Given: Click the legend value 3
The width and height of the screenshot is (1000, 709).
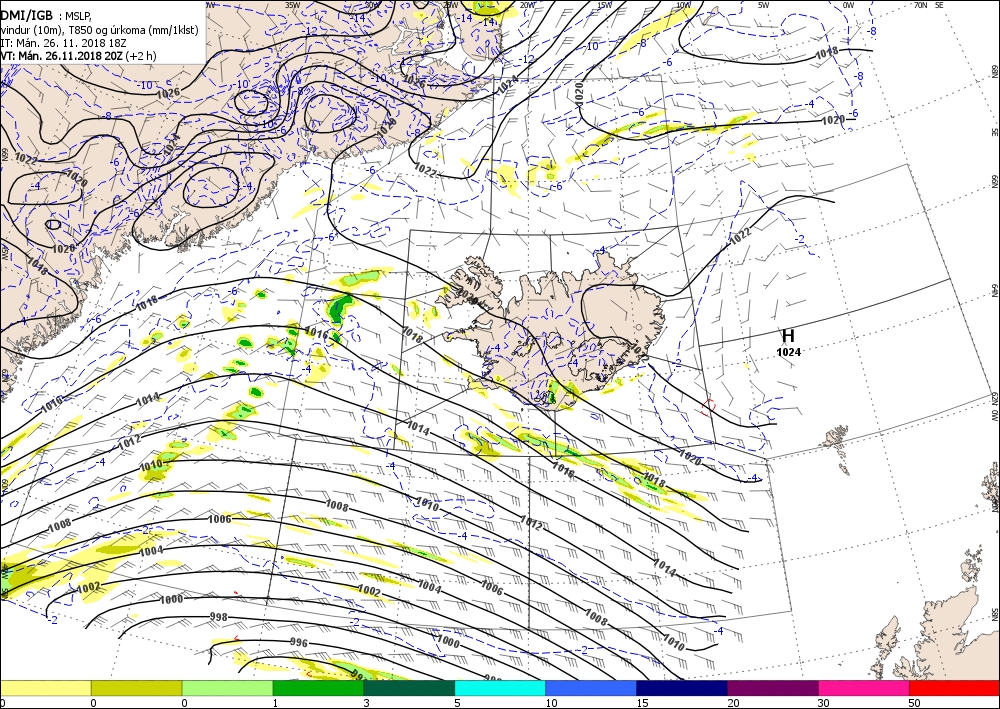Looking at the screenshot, I should [367, 703].
